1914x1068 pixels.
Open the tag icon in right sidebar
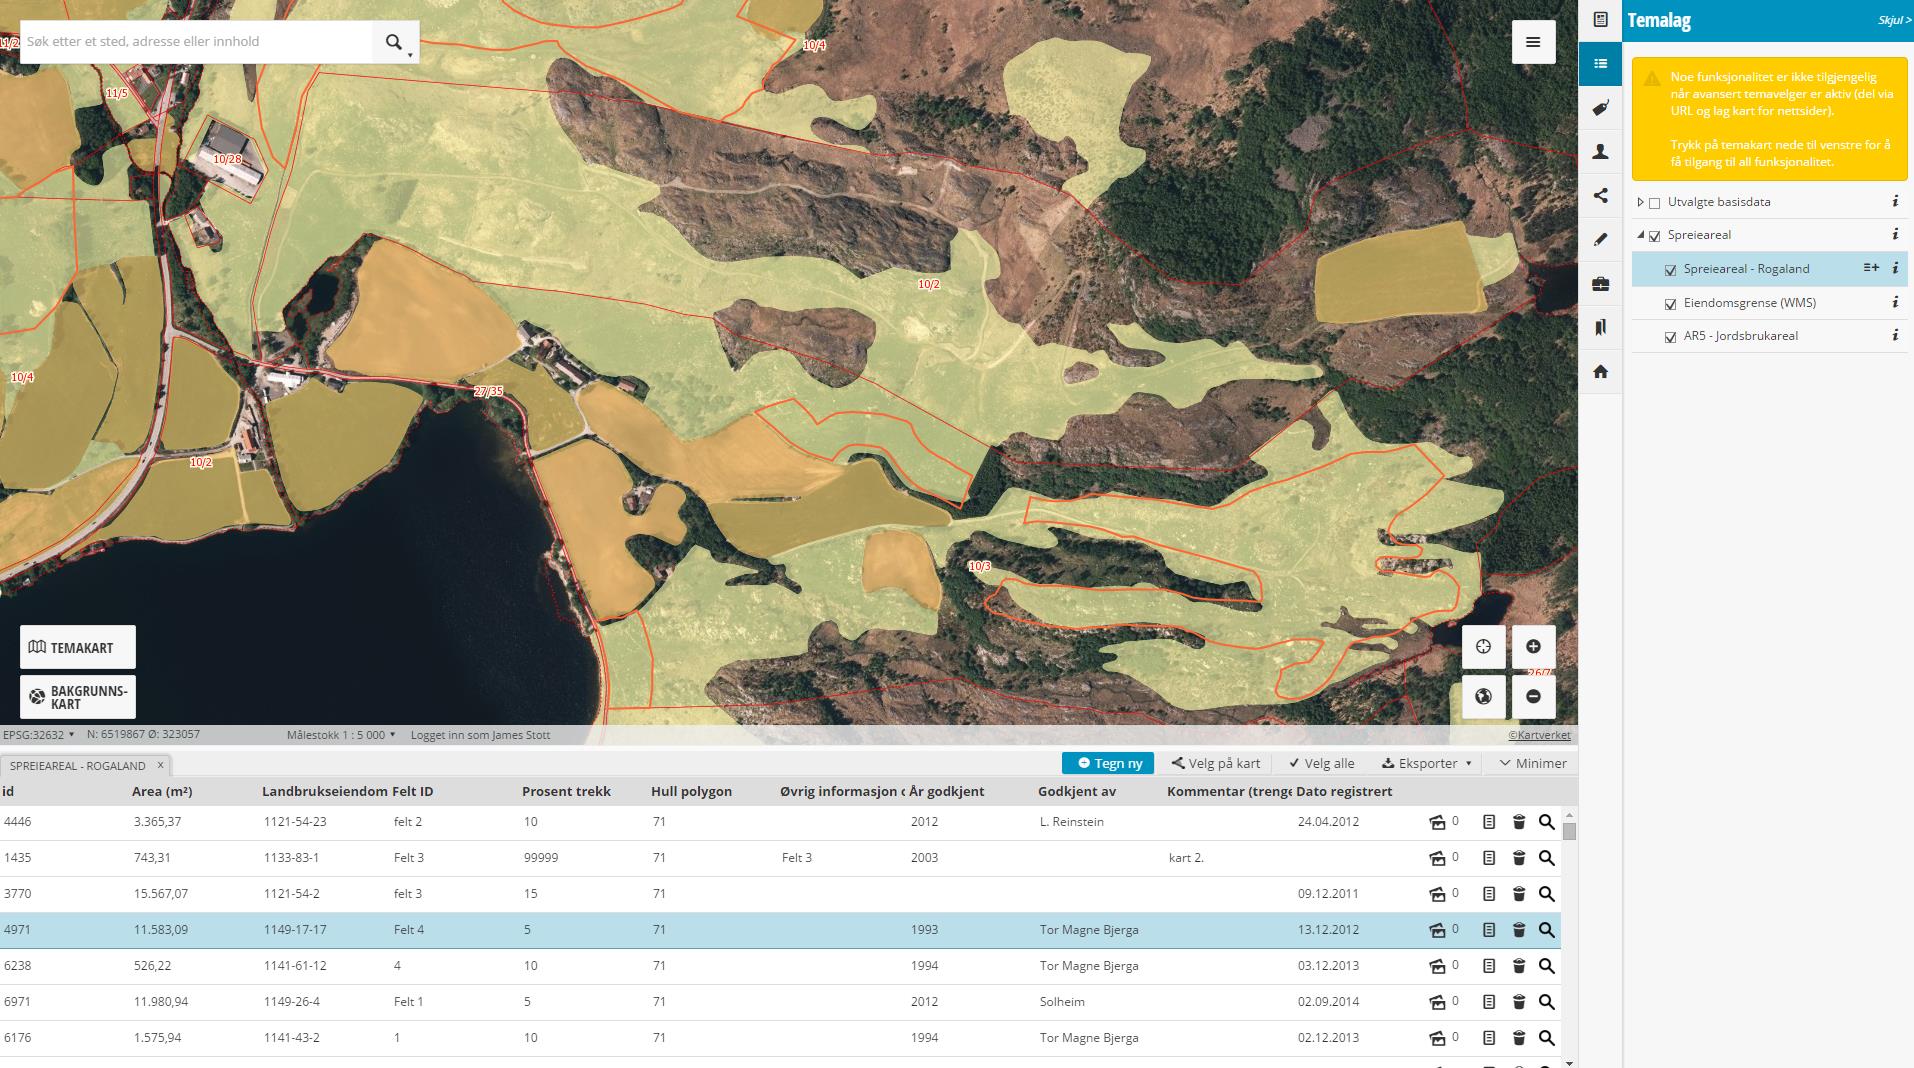pos(1600,108)
